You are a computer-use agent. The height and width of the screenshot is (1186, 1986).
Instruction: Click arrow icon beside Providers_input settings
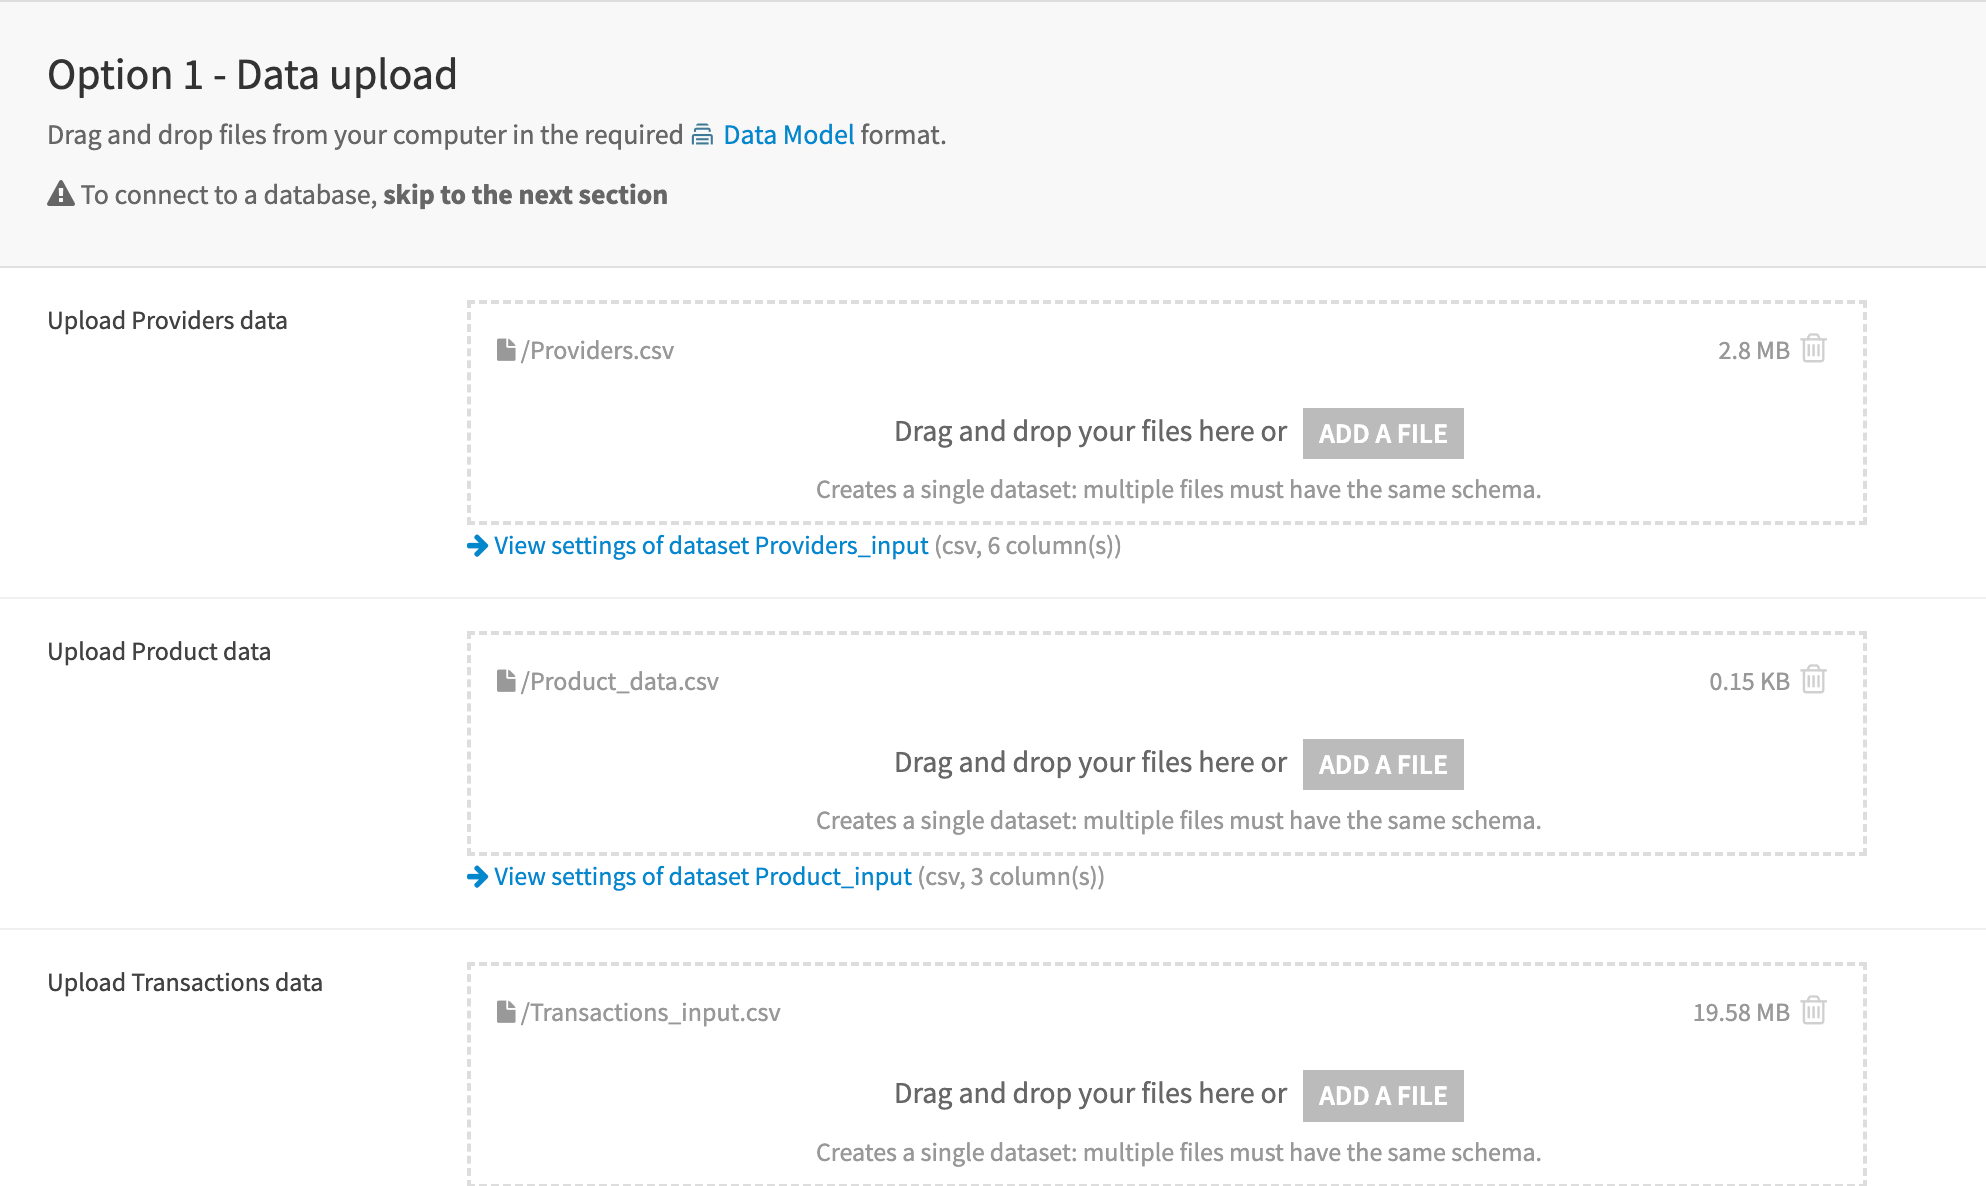coord(477,546)
